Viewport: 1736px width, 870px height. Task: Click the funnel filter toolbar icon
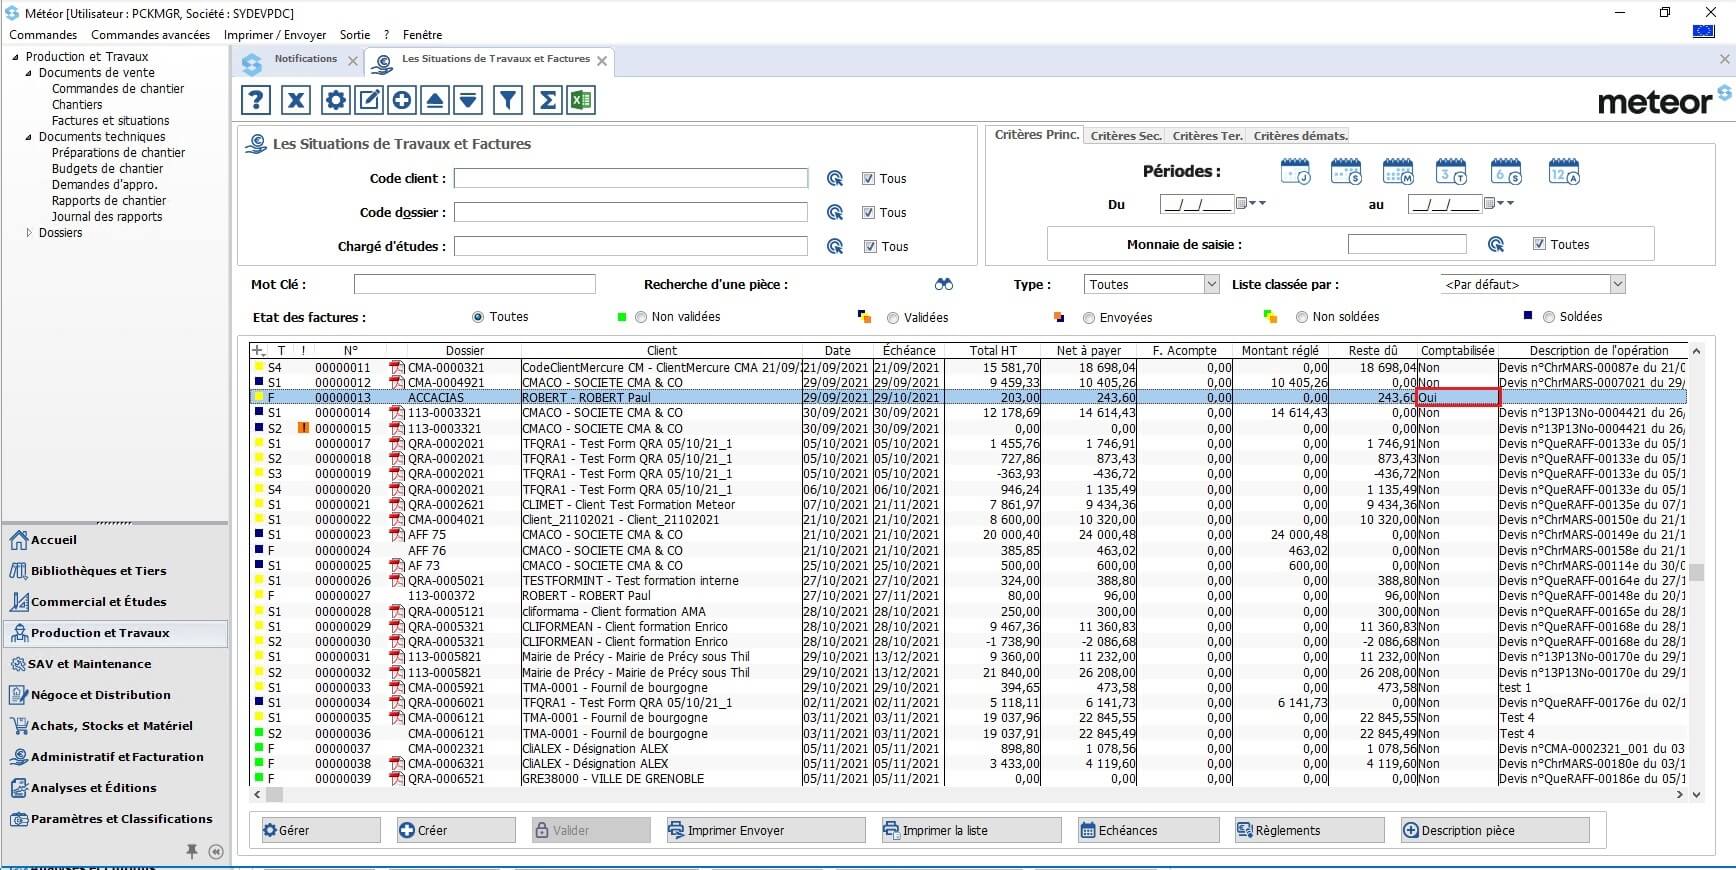(508, 100)
